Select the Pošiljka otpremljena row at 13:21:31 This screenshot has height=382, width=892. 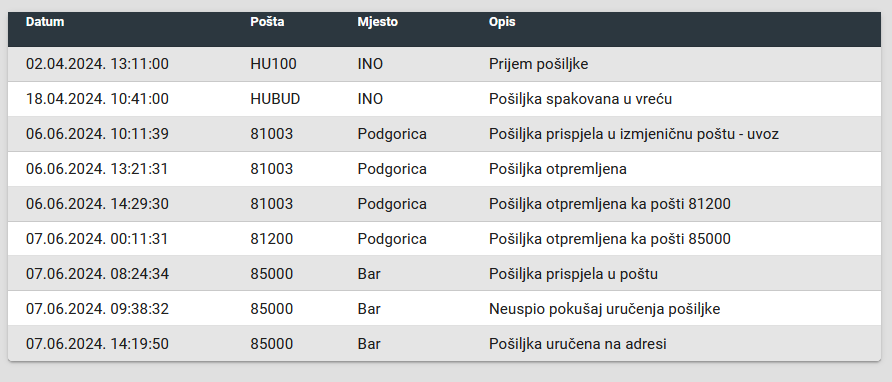click(x=444, y=169)
